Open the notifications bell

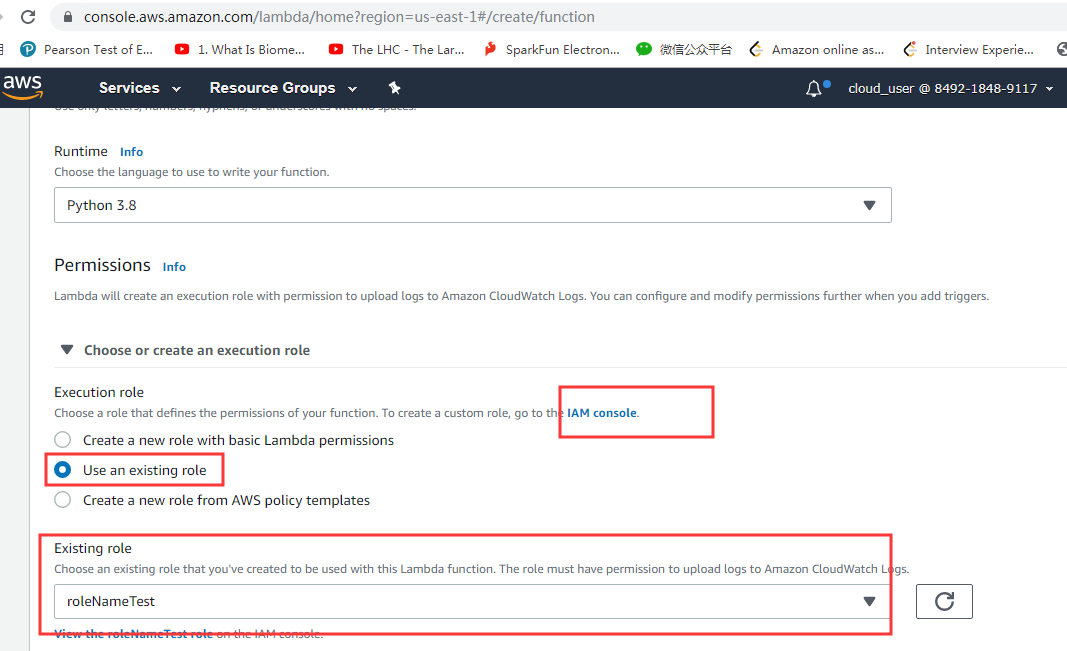[x=813, y=87]
